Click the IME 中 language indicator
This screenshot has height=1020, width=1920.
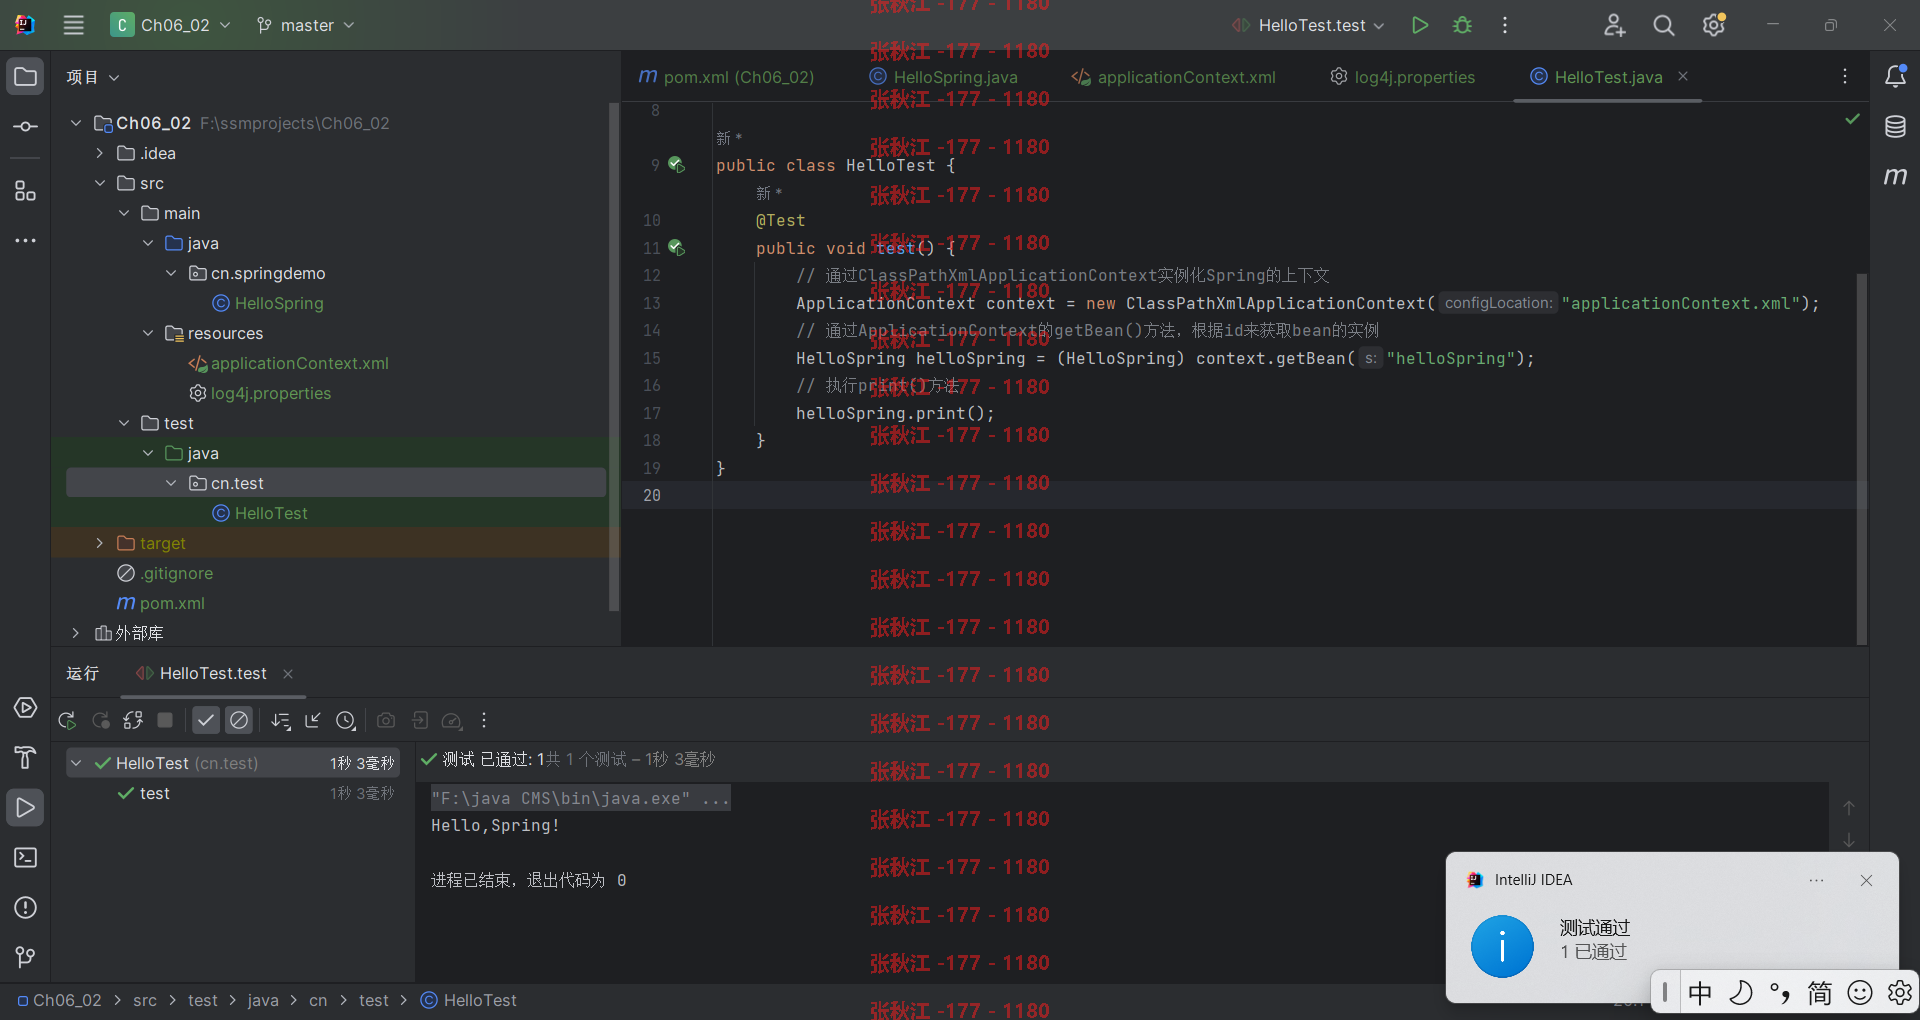pyautogui.click(x=1700, y=993)
